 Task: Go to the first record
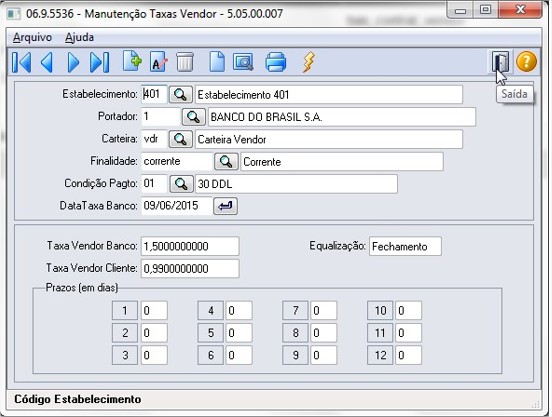[22, 62]
